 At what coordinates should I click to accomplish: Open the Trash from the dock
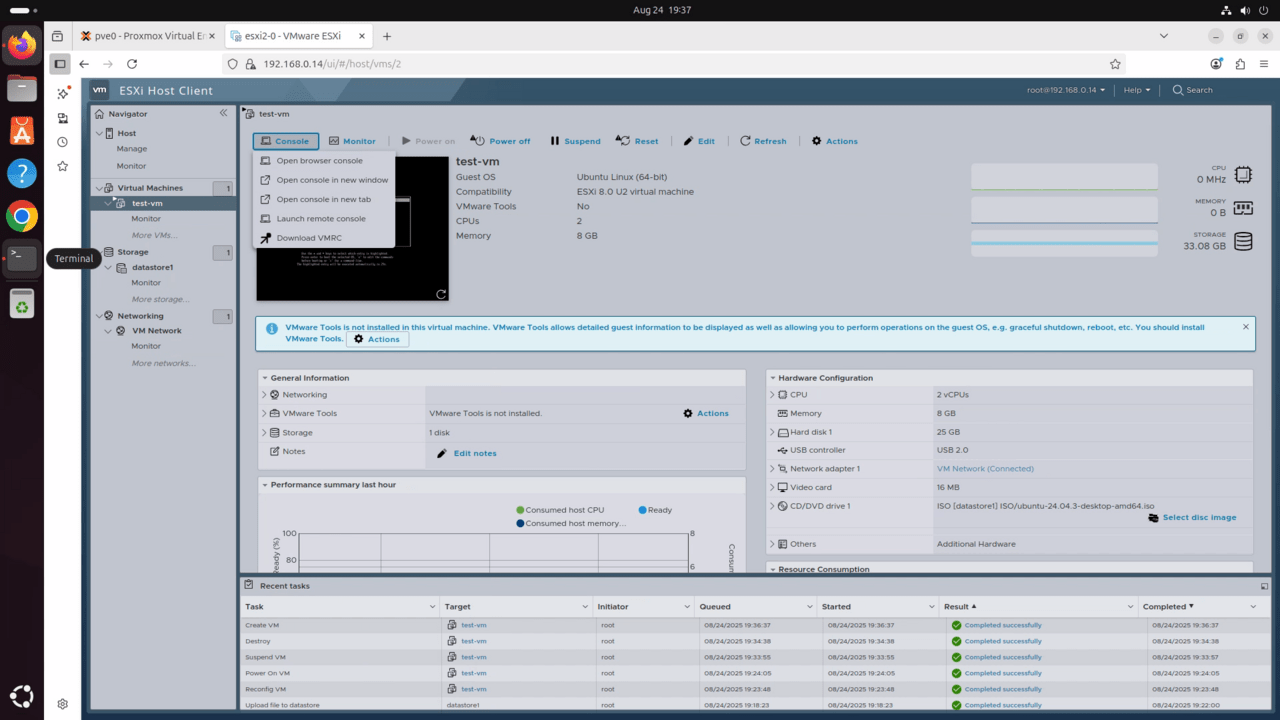(x=22, y=303)
